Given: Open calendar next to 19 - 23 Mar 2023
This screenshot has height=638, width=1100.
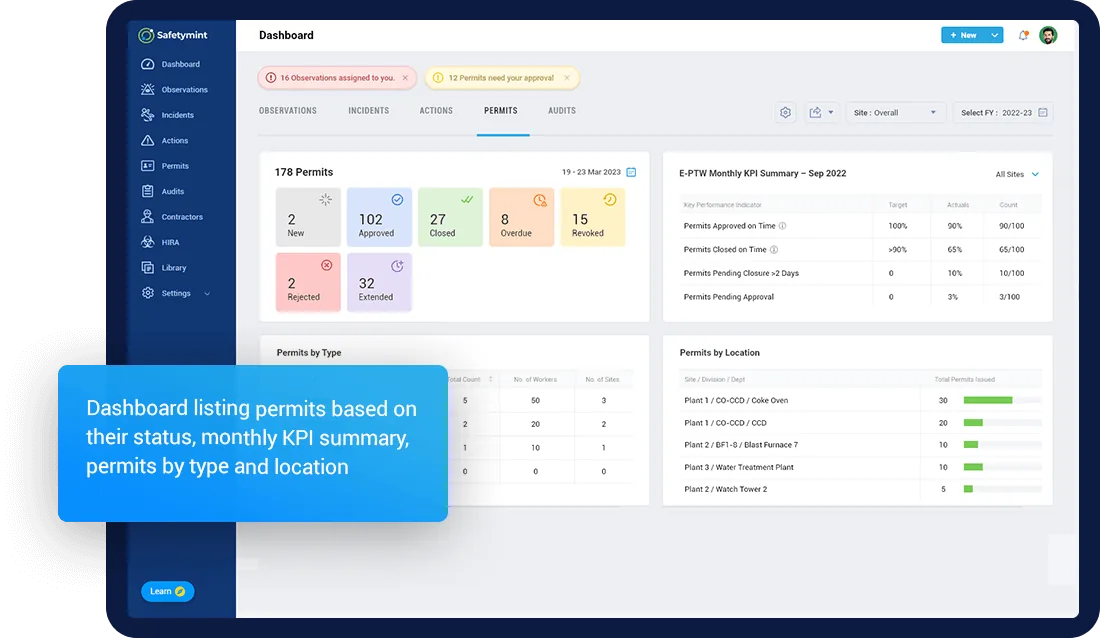Looking at the screenshot, I should click(x=631, y=172).
